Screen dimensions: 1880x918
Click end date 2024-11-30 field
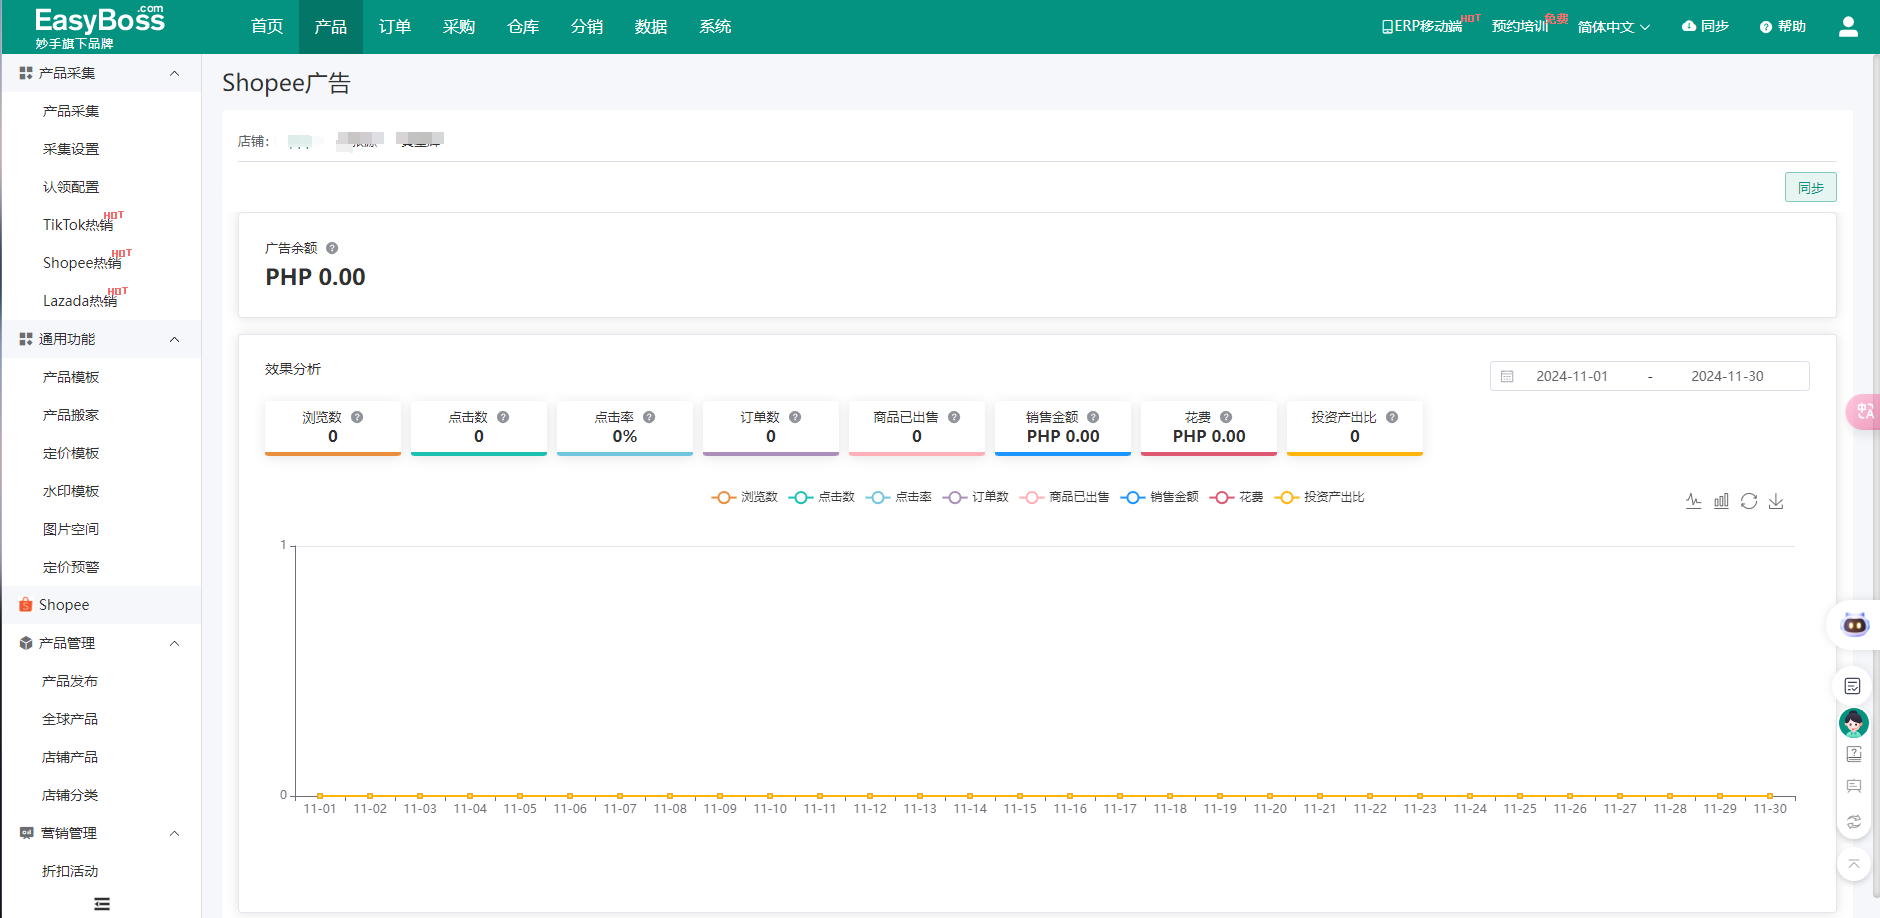click(x=1727, y=377)
